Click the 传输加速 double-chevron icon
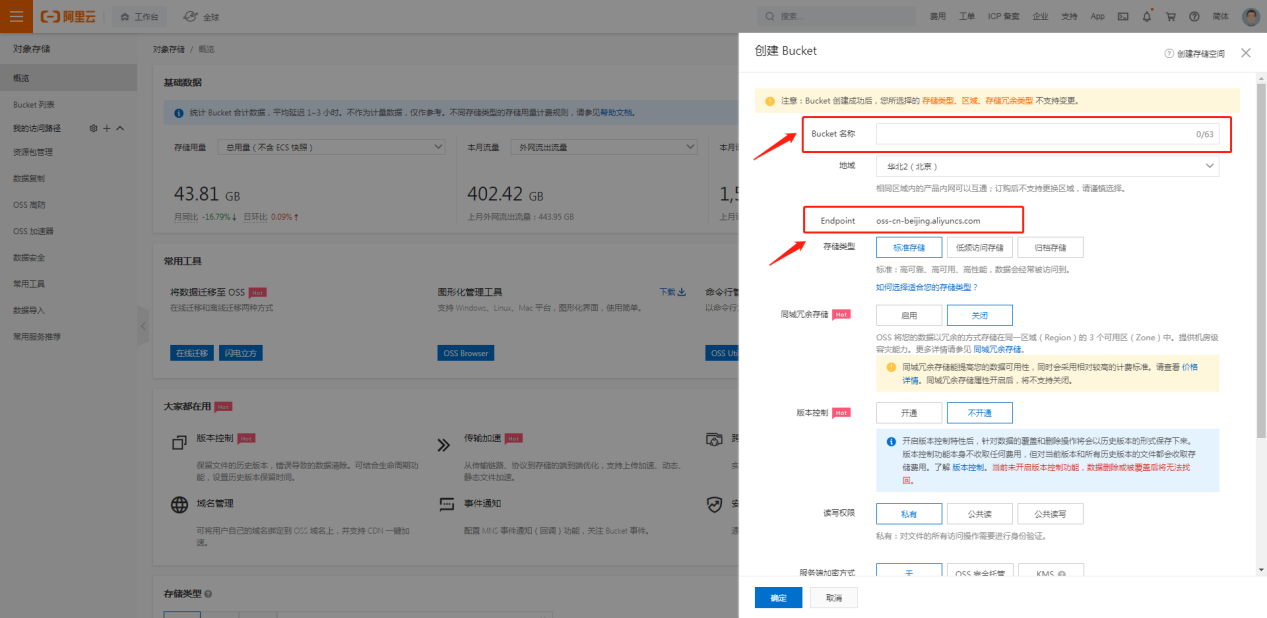Image resolution: width=1267 pixels, height=618 pixels. [444, 445]
